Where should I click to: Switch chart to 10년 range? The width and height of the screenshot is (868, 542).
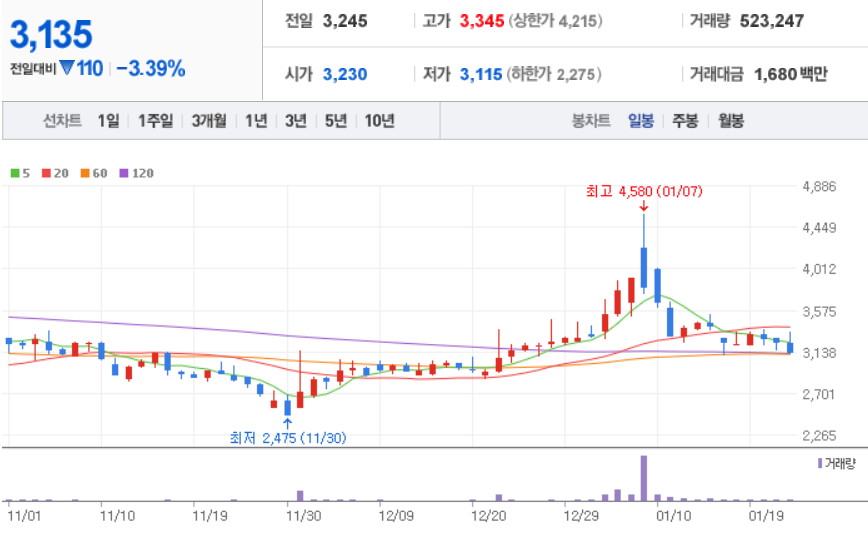pyautogui.click(x=379, y=120)
